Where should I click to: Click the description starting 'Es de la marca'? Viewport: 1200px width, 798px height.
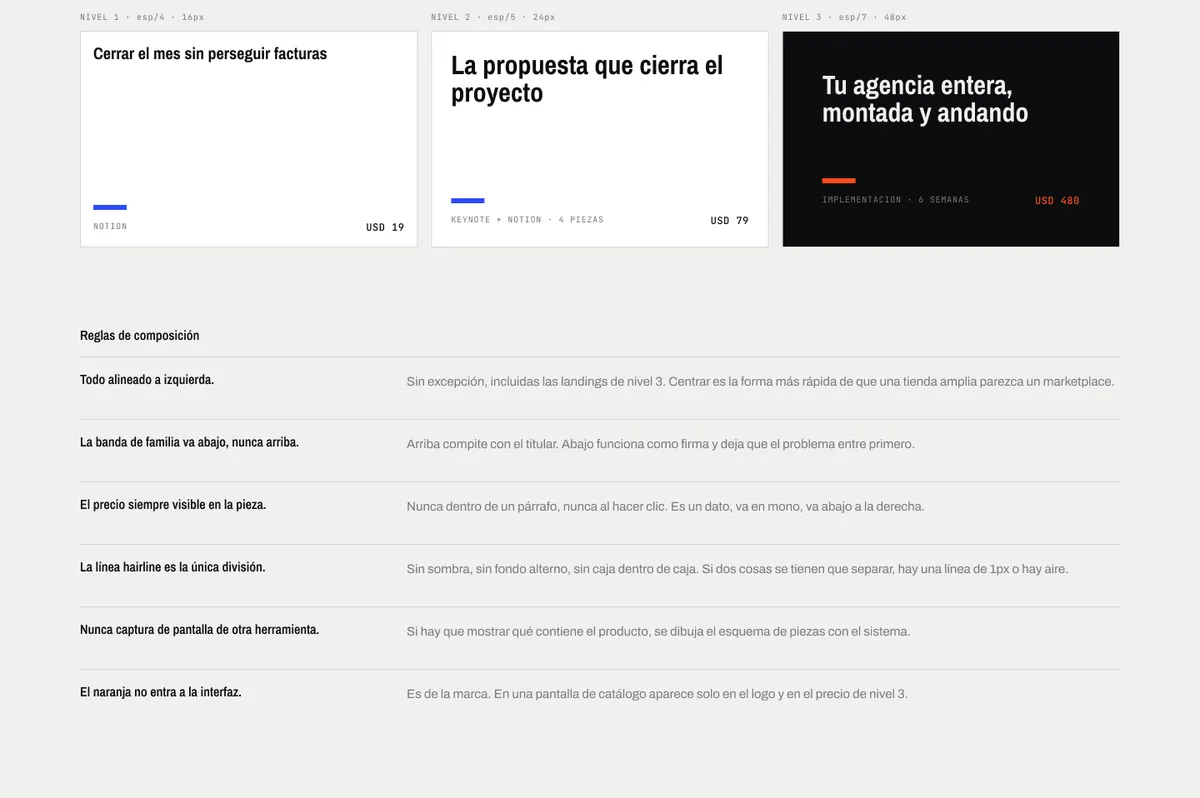click(x=657, y=694)
